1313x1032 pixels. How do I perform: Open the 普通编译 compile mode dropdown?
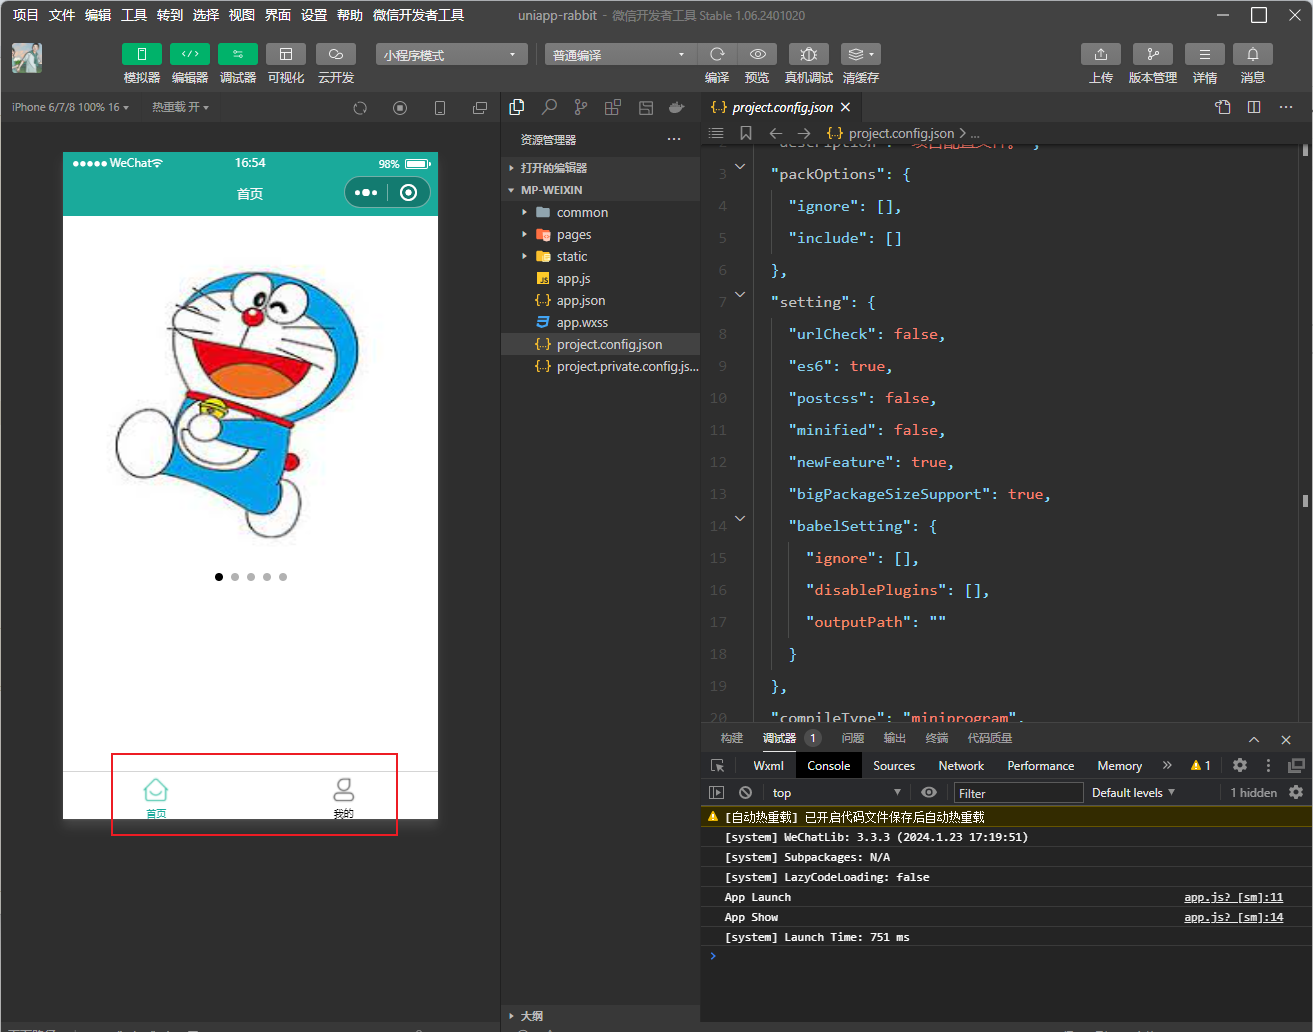point(620,55)
